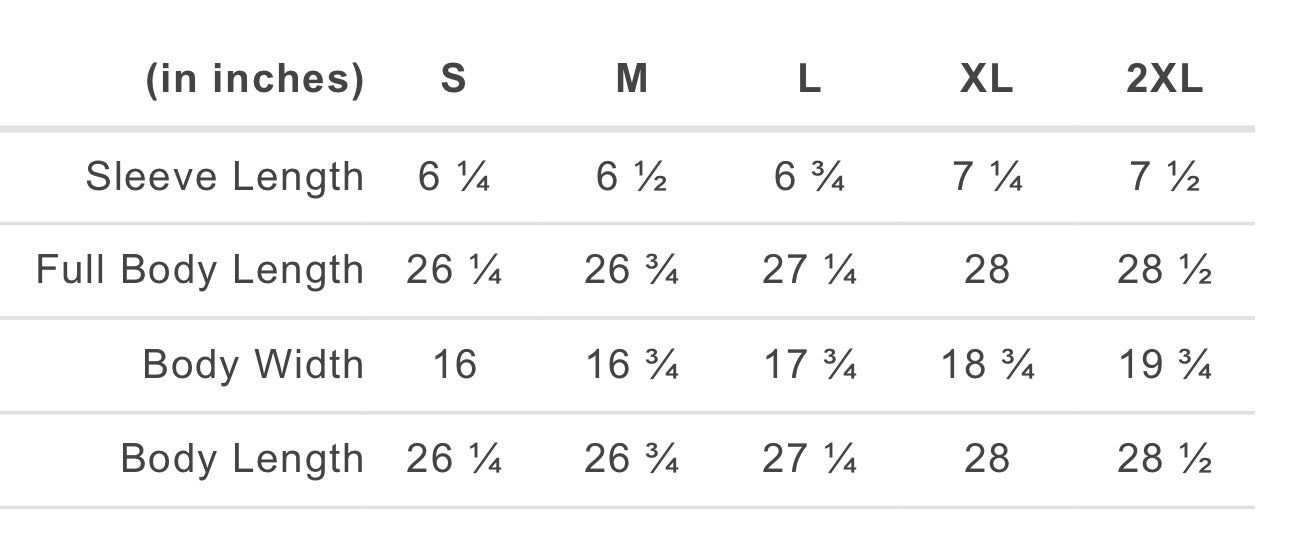Click the Body Width value 16 for S
The image size is (1309, 558).
(453, 364)
